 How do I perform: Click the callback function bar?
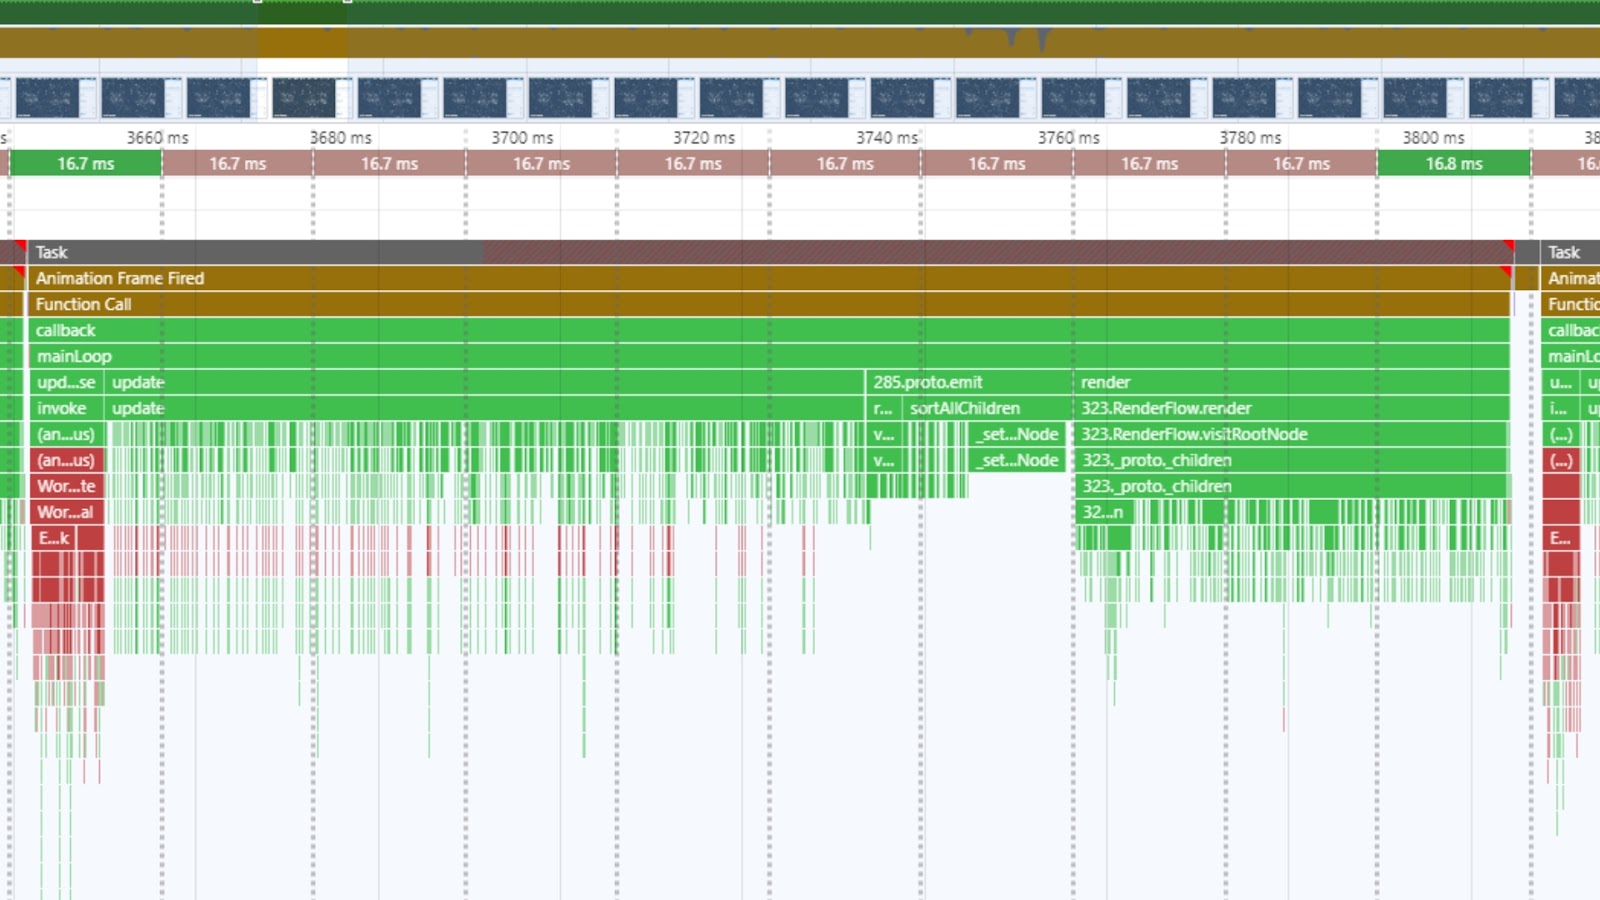tap(770, 330)
